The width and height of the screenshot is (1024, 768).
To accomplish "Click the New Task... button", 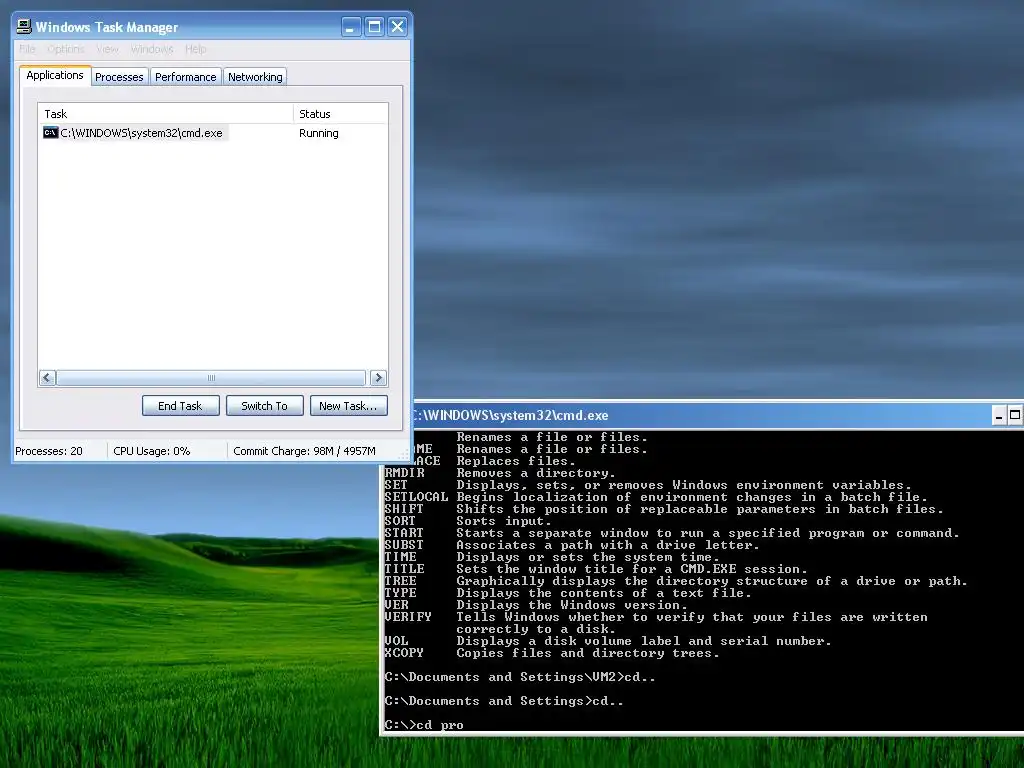I will pyautogui.click(x=348, y=406).
